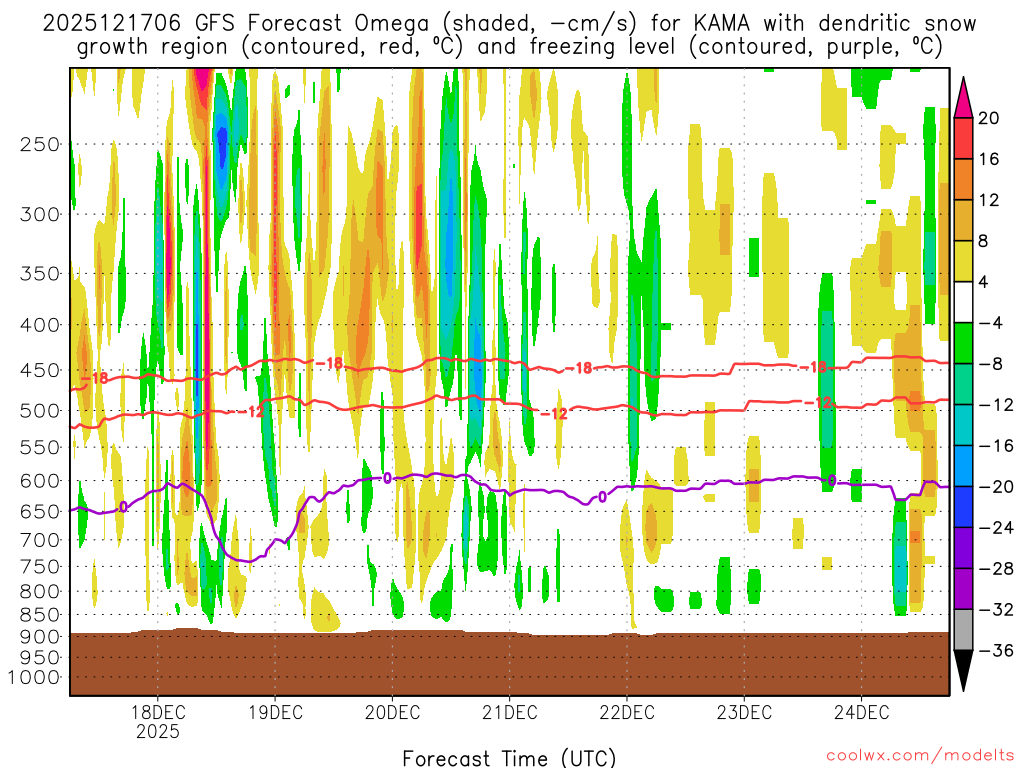Click the -18 contour label between 21DEC and 22DEC
Image resolution: width=1024 pixels, height=768 pixels.
tap(579, 368)
